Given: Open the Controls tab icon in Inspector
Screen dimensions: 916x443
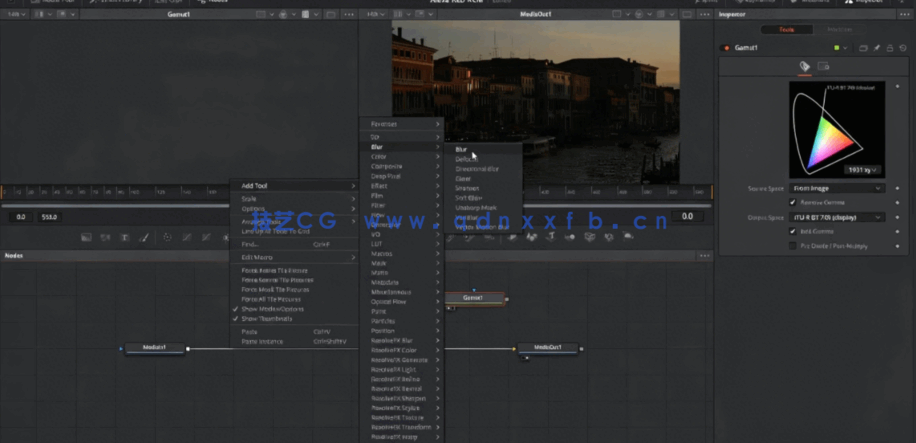Looking at the screenshot, I should click(804, 67).
